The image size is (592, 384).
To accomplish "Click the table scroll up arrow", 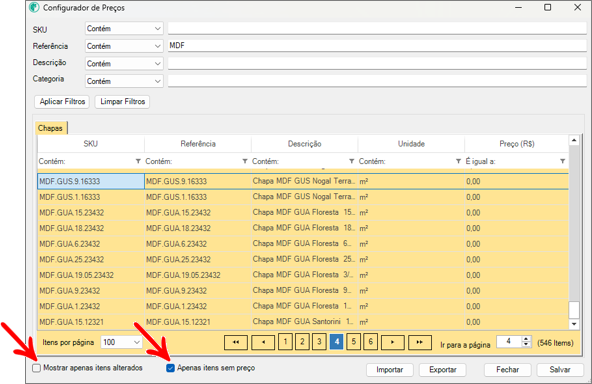I will coord(574,140).
